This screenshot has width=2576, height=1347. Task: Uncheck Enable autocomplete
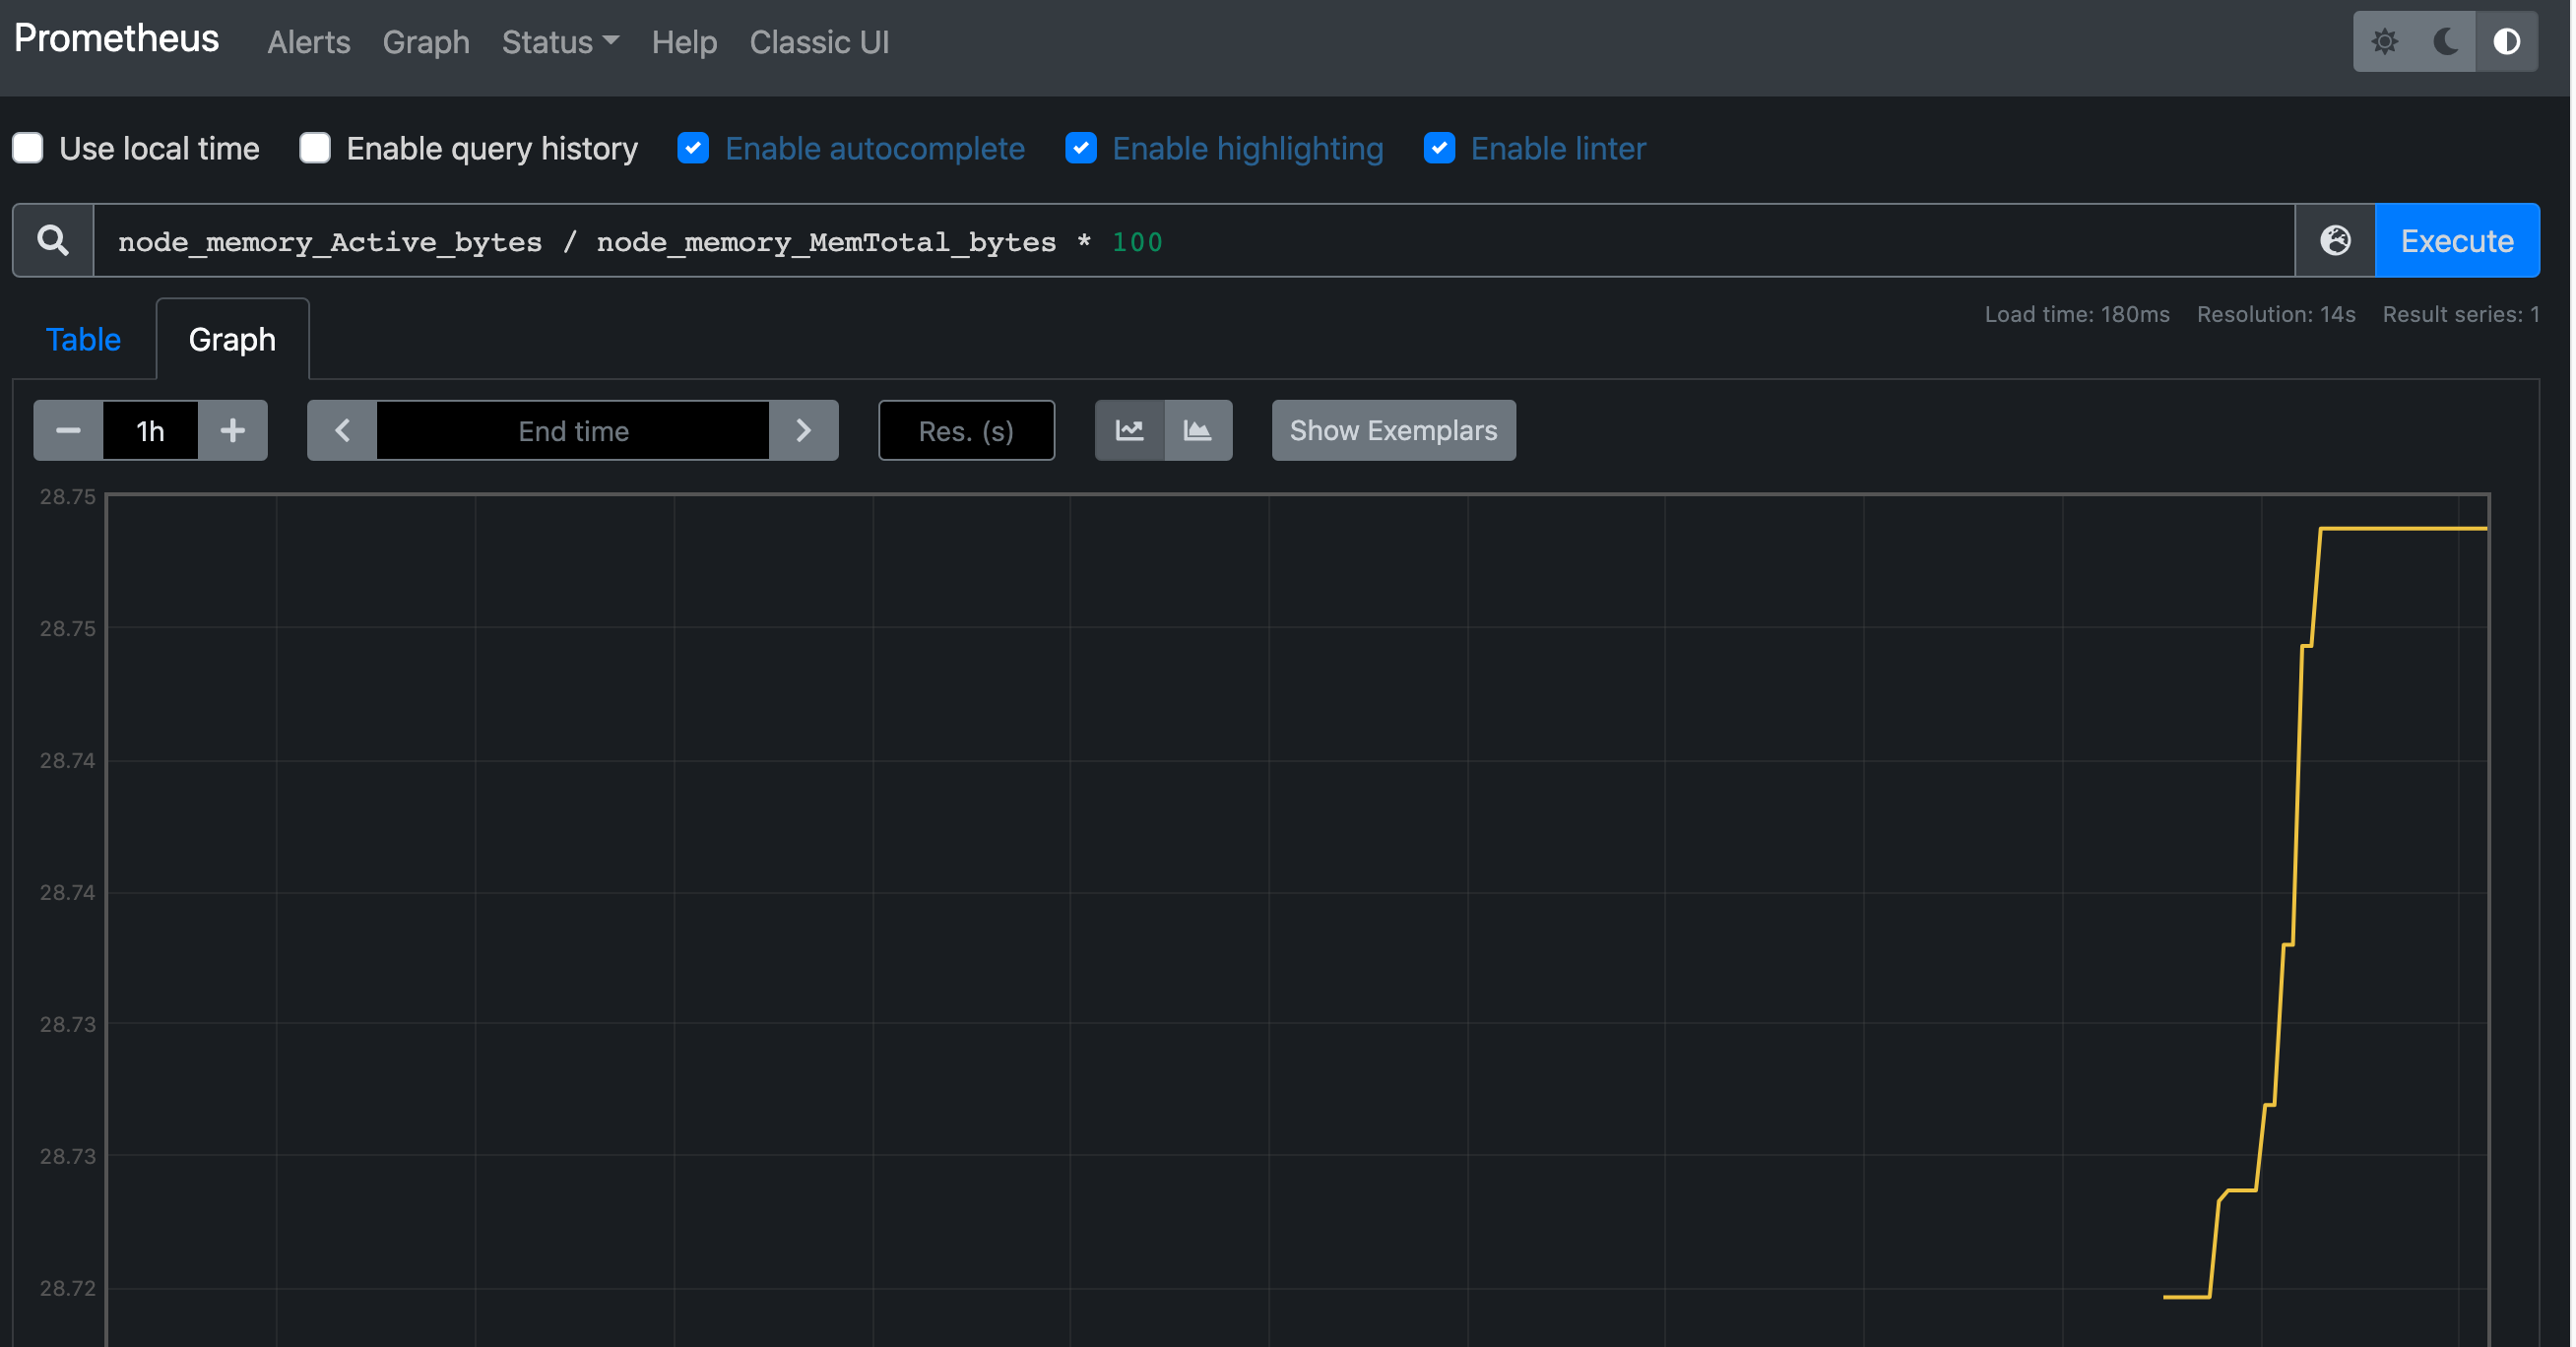(x=693, y=148)
